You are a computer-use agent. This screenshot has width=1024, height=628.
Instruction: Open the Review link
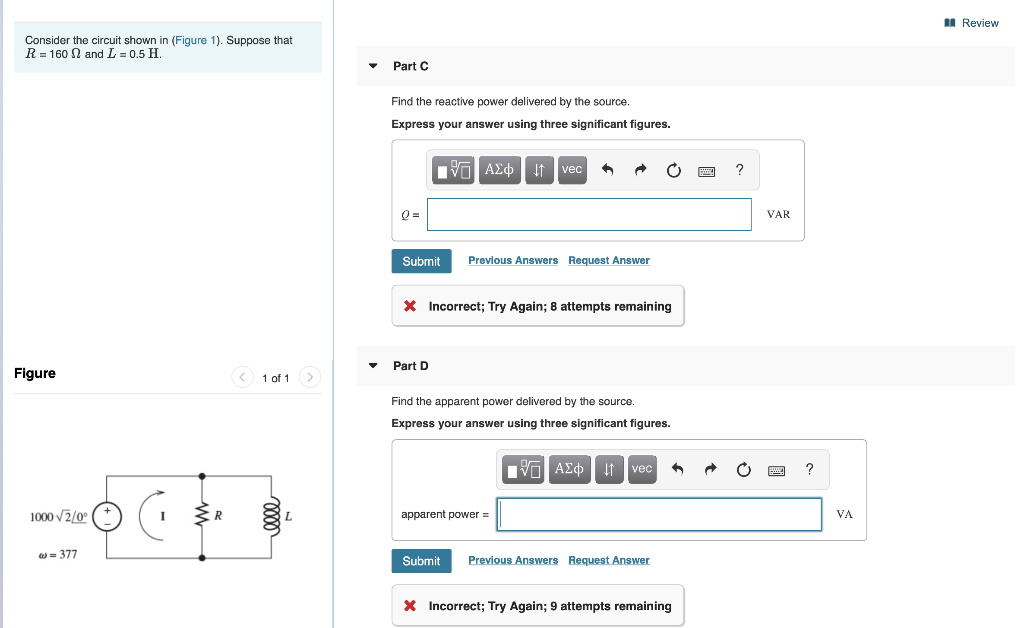pyautogui.click(x=980, y=23)
